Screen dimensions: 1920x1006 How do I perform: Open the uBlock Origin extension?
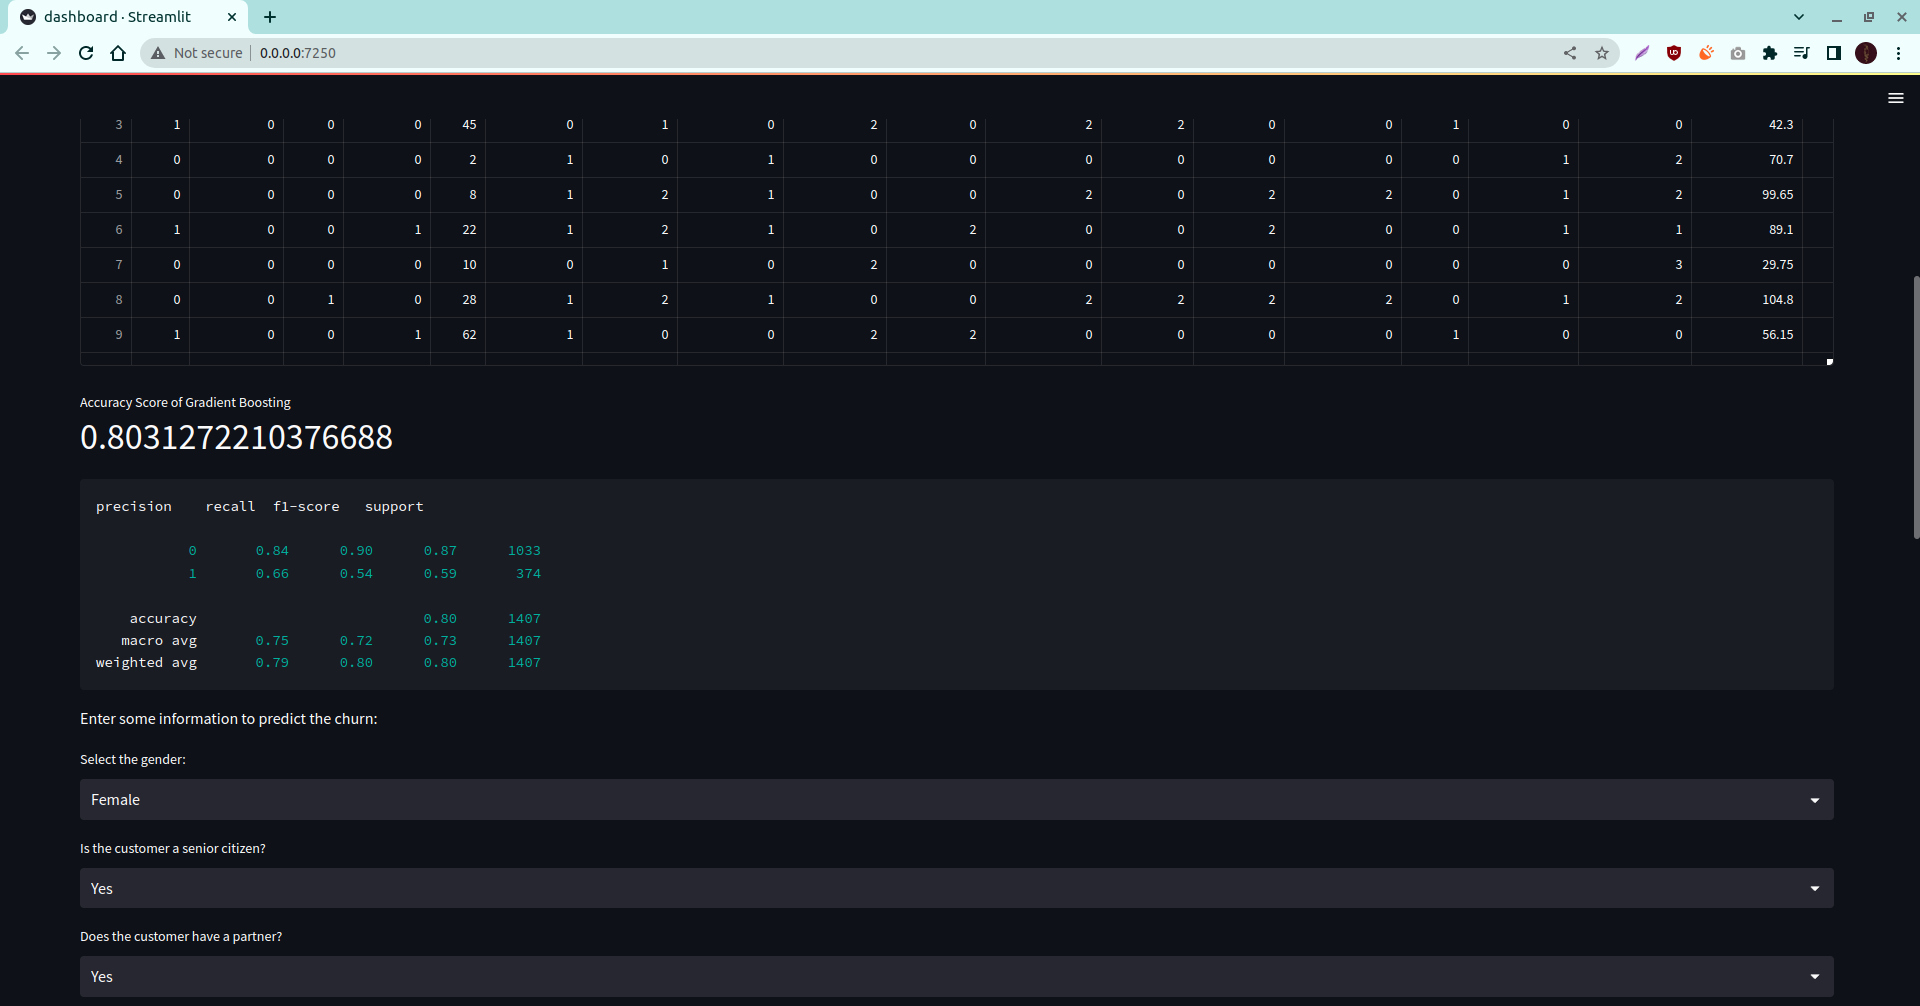pyautogui.click(x=1674, y=53)
